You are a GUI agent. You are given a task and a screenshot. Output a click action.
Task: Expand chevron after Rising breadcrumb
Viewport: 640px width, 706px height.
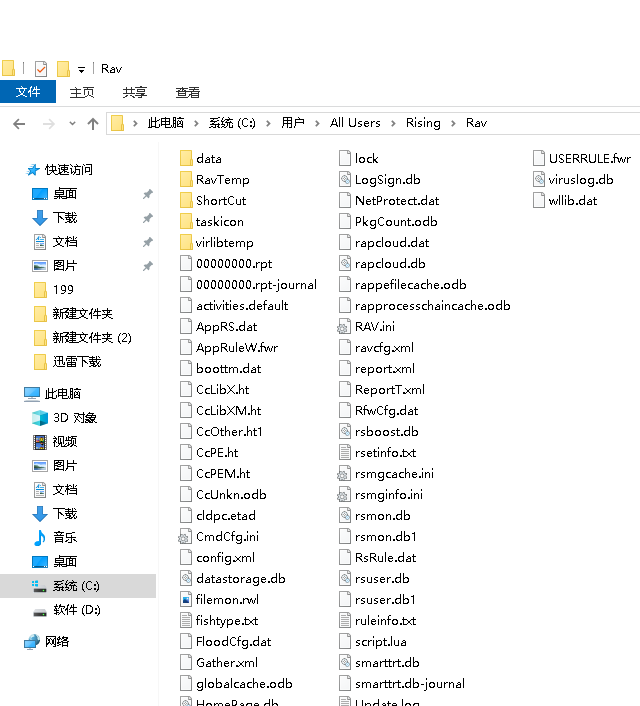point(453,123)
